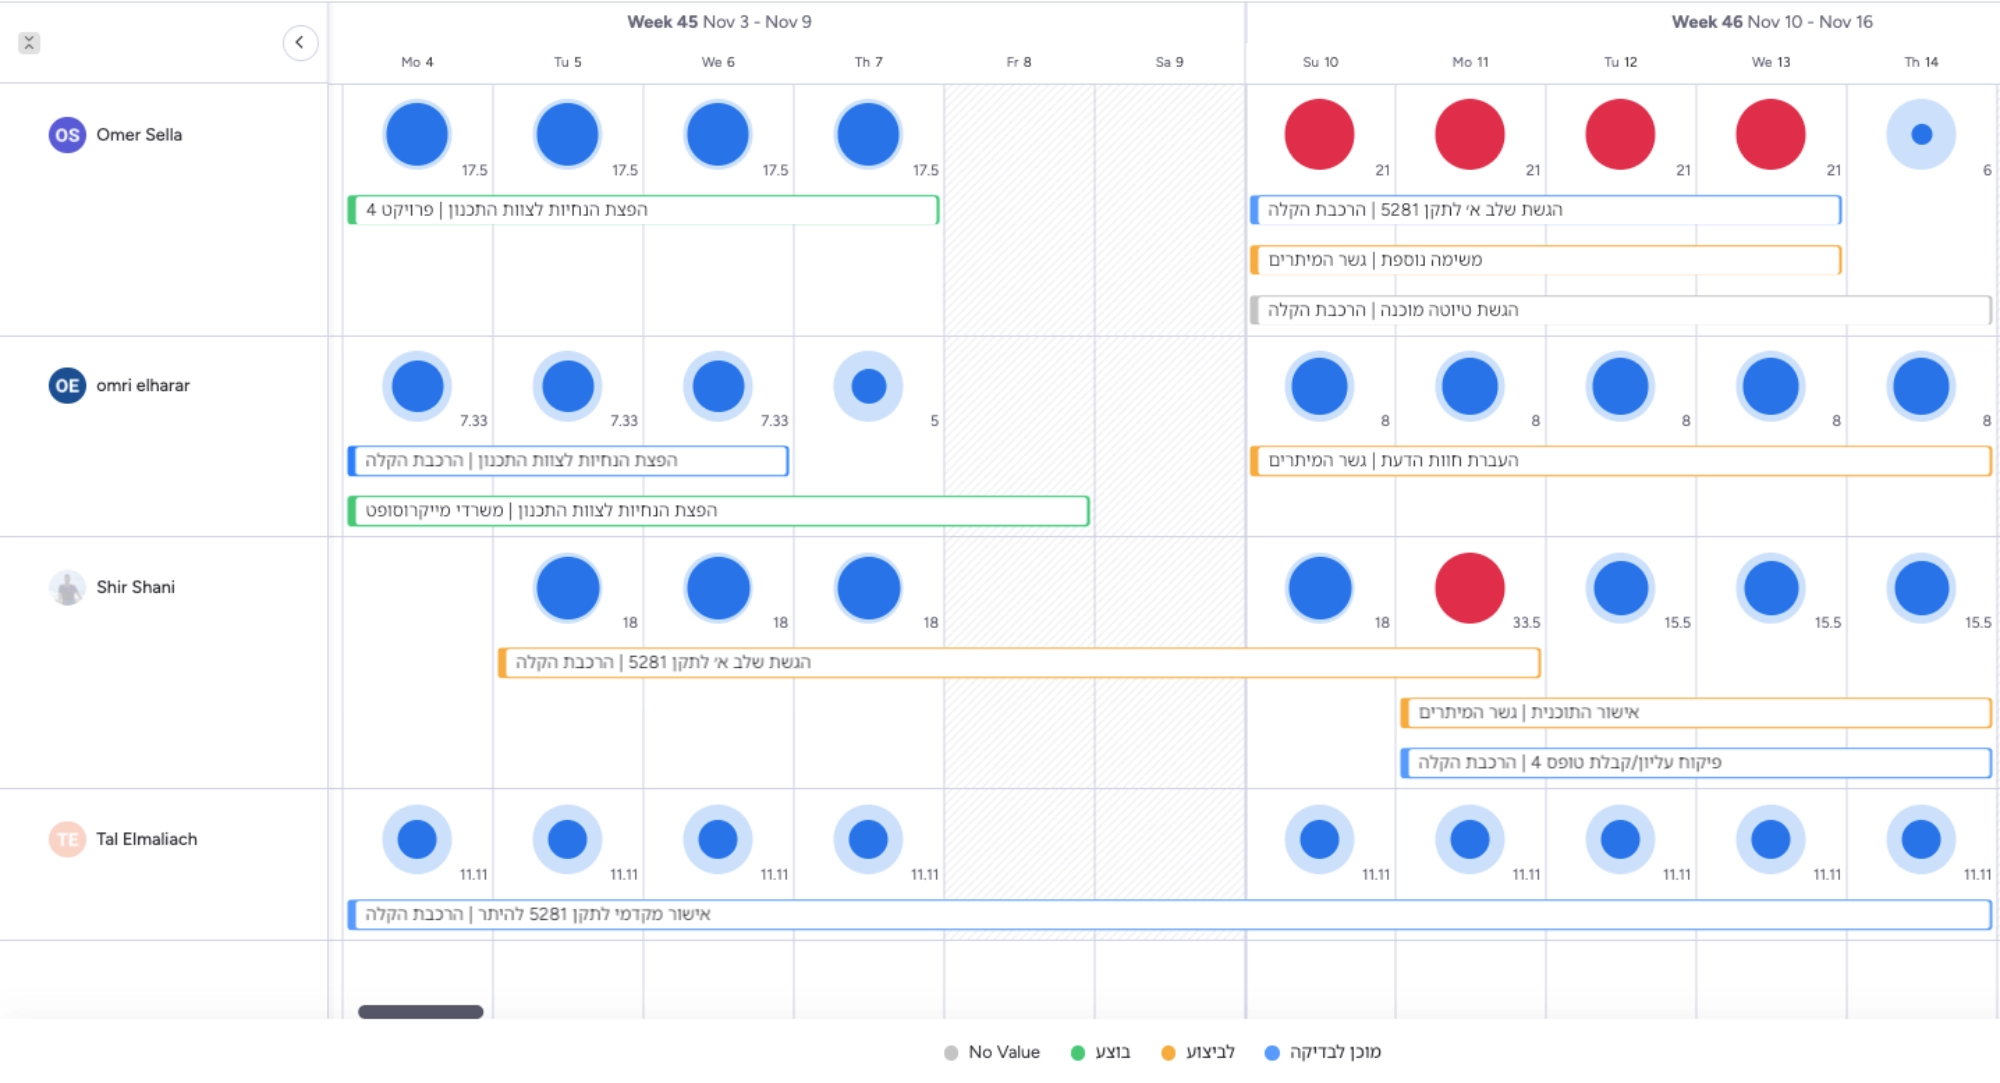Click Tal Elmaliach's workload bubble on Mo 4
Screen dimensions: 2000x1083
(x=417, y=840)
